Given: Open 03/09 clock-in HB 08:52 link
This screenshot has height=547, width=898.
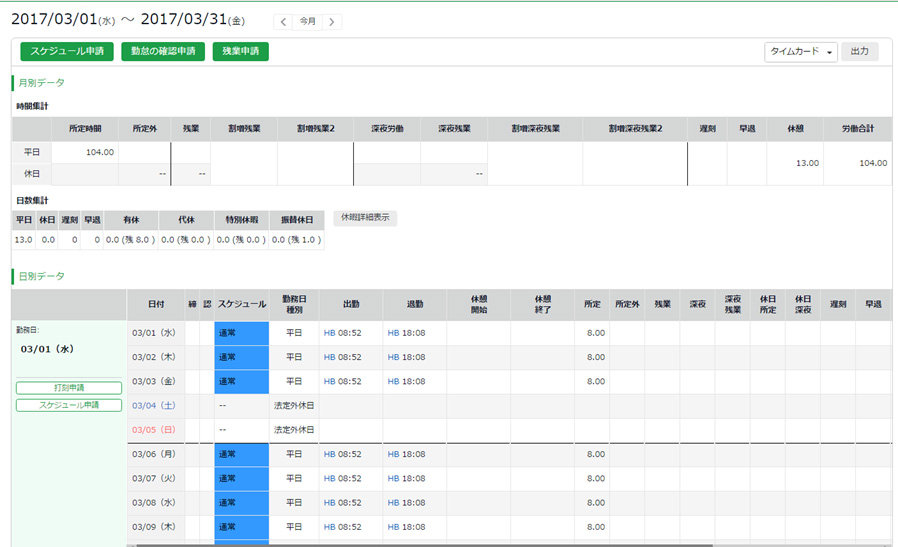Looking at the screenshot, I should pyautogui.click(x=342, y=527).
